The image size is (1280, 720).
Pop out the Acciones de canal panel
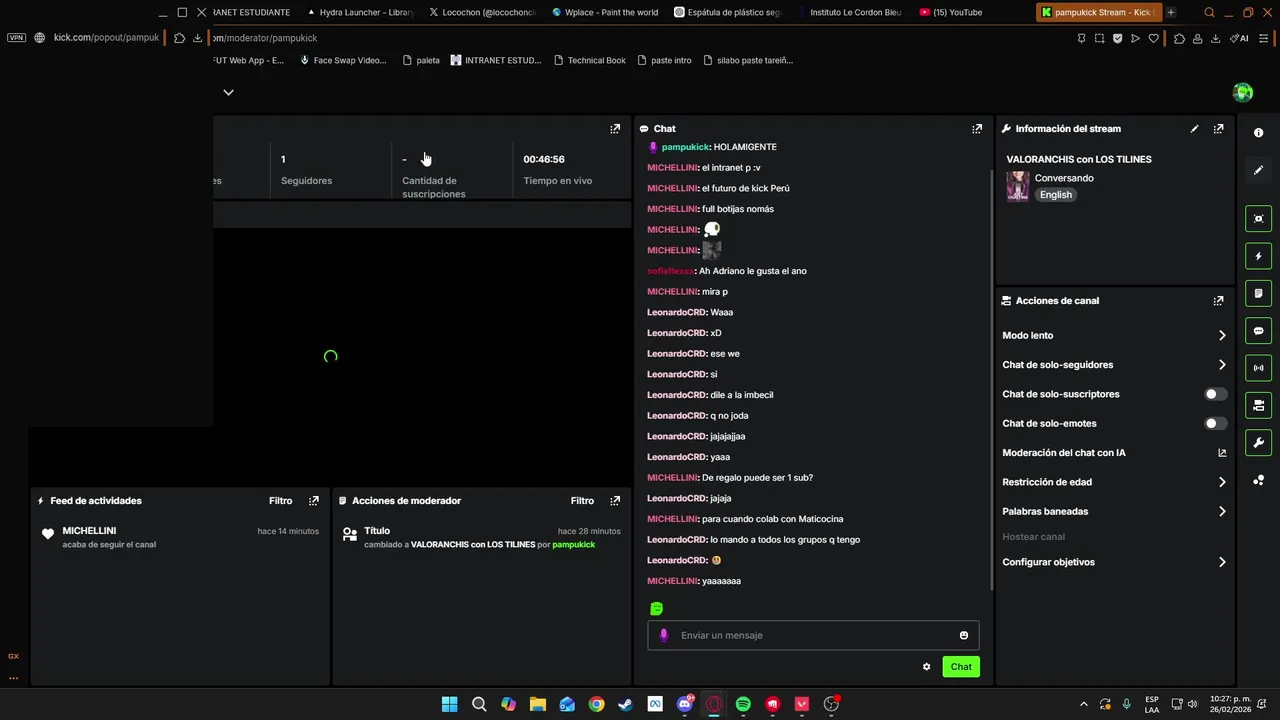[x=1218, y=301]
